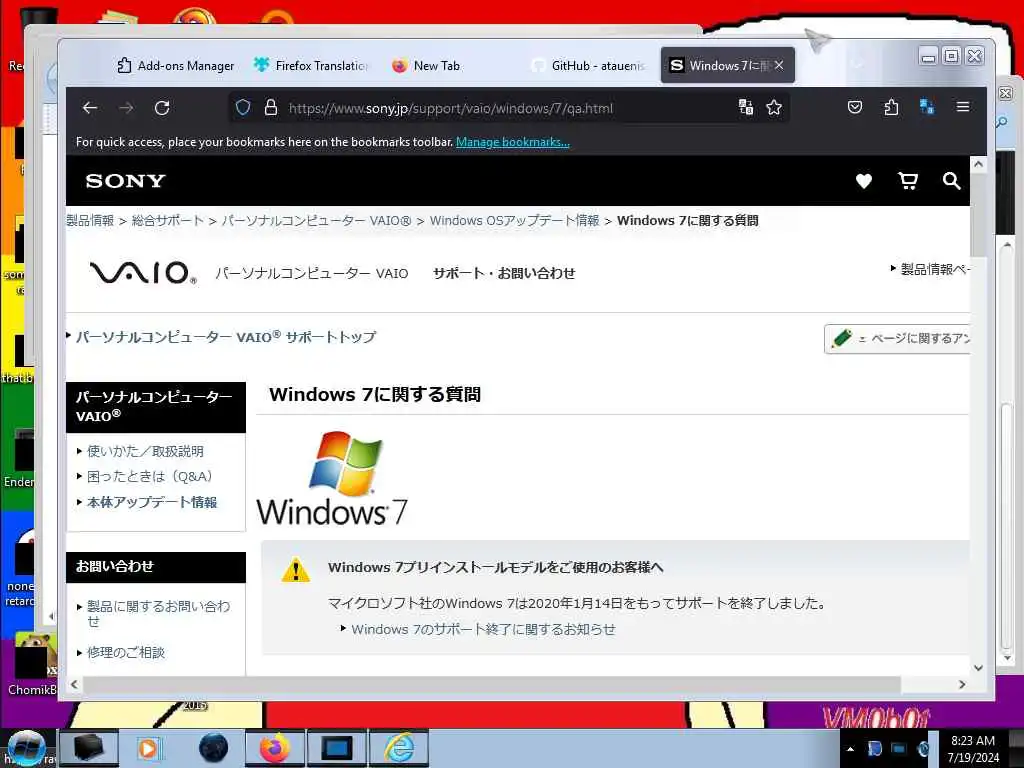The width and height of the screenshot is (1024, 768).
Task: Close the Windows 7 Sony tab
Action: point(779,65)
